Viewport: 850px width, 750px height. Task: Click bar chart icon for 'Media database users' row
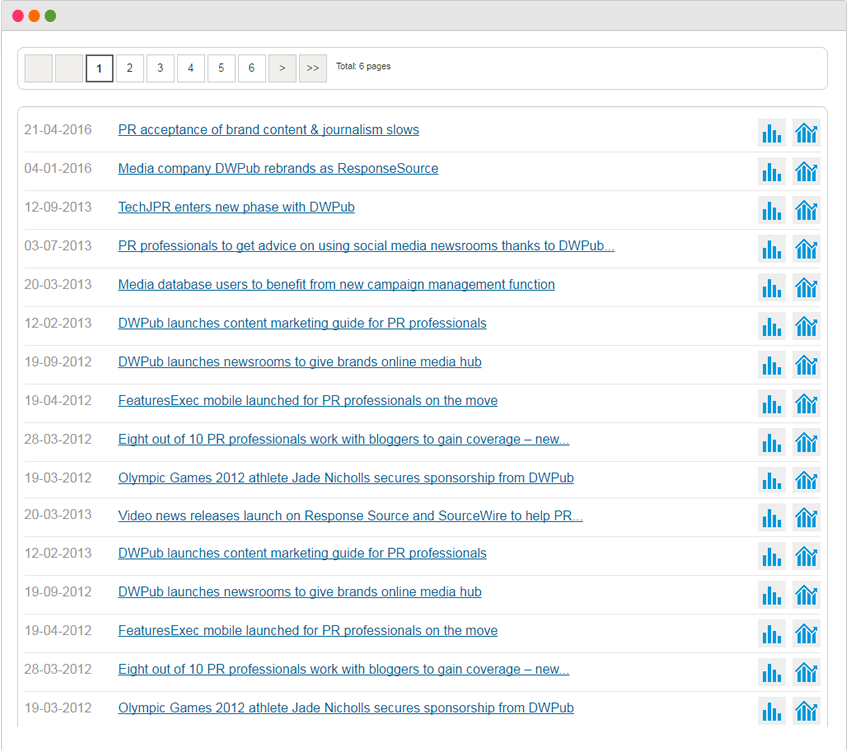coord(771,288)
